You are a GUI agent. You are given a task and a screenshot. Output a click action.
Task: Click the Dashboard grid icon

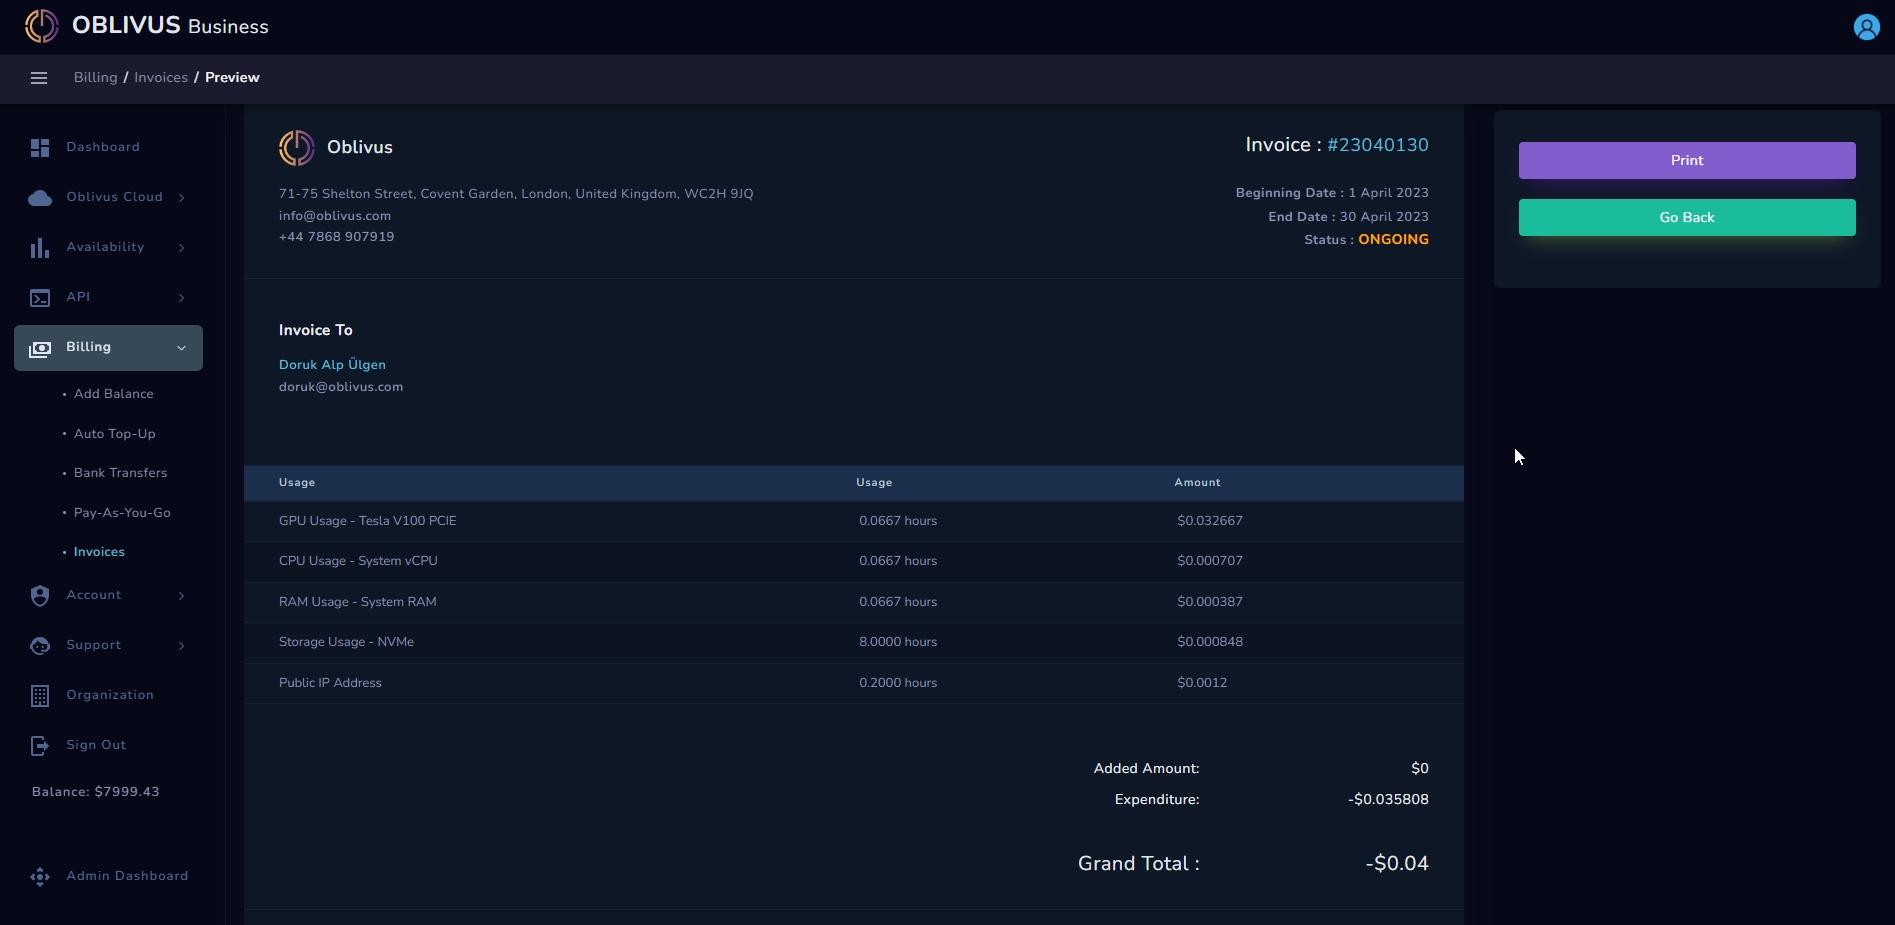coord(40,148)
